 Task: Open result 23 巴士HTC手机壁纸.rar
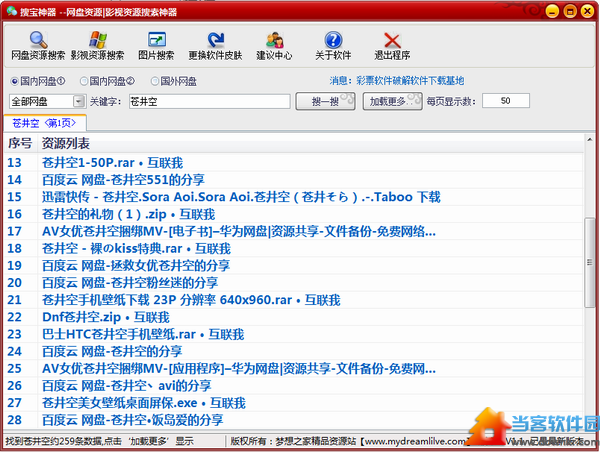[x=143, y=335]
